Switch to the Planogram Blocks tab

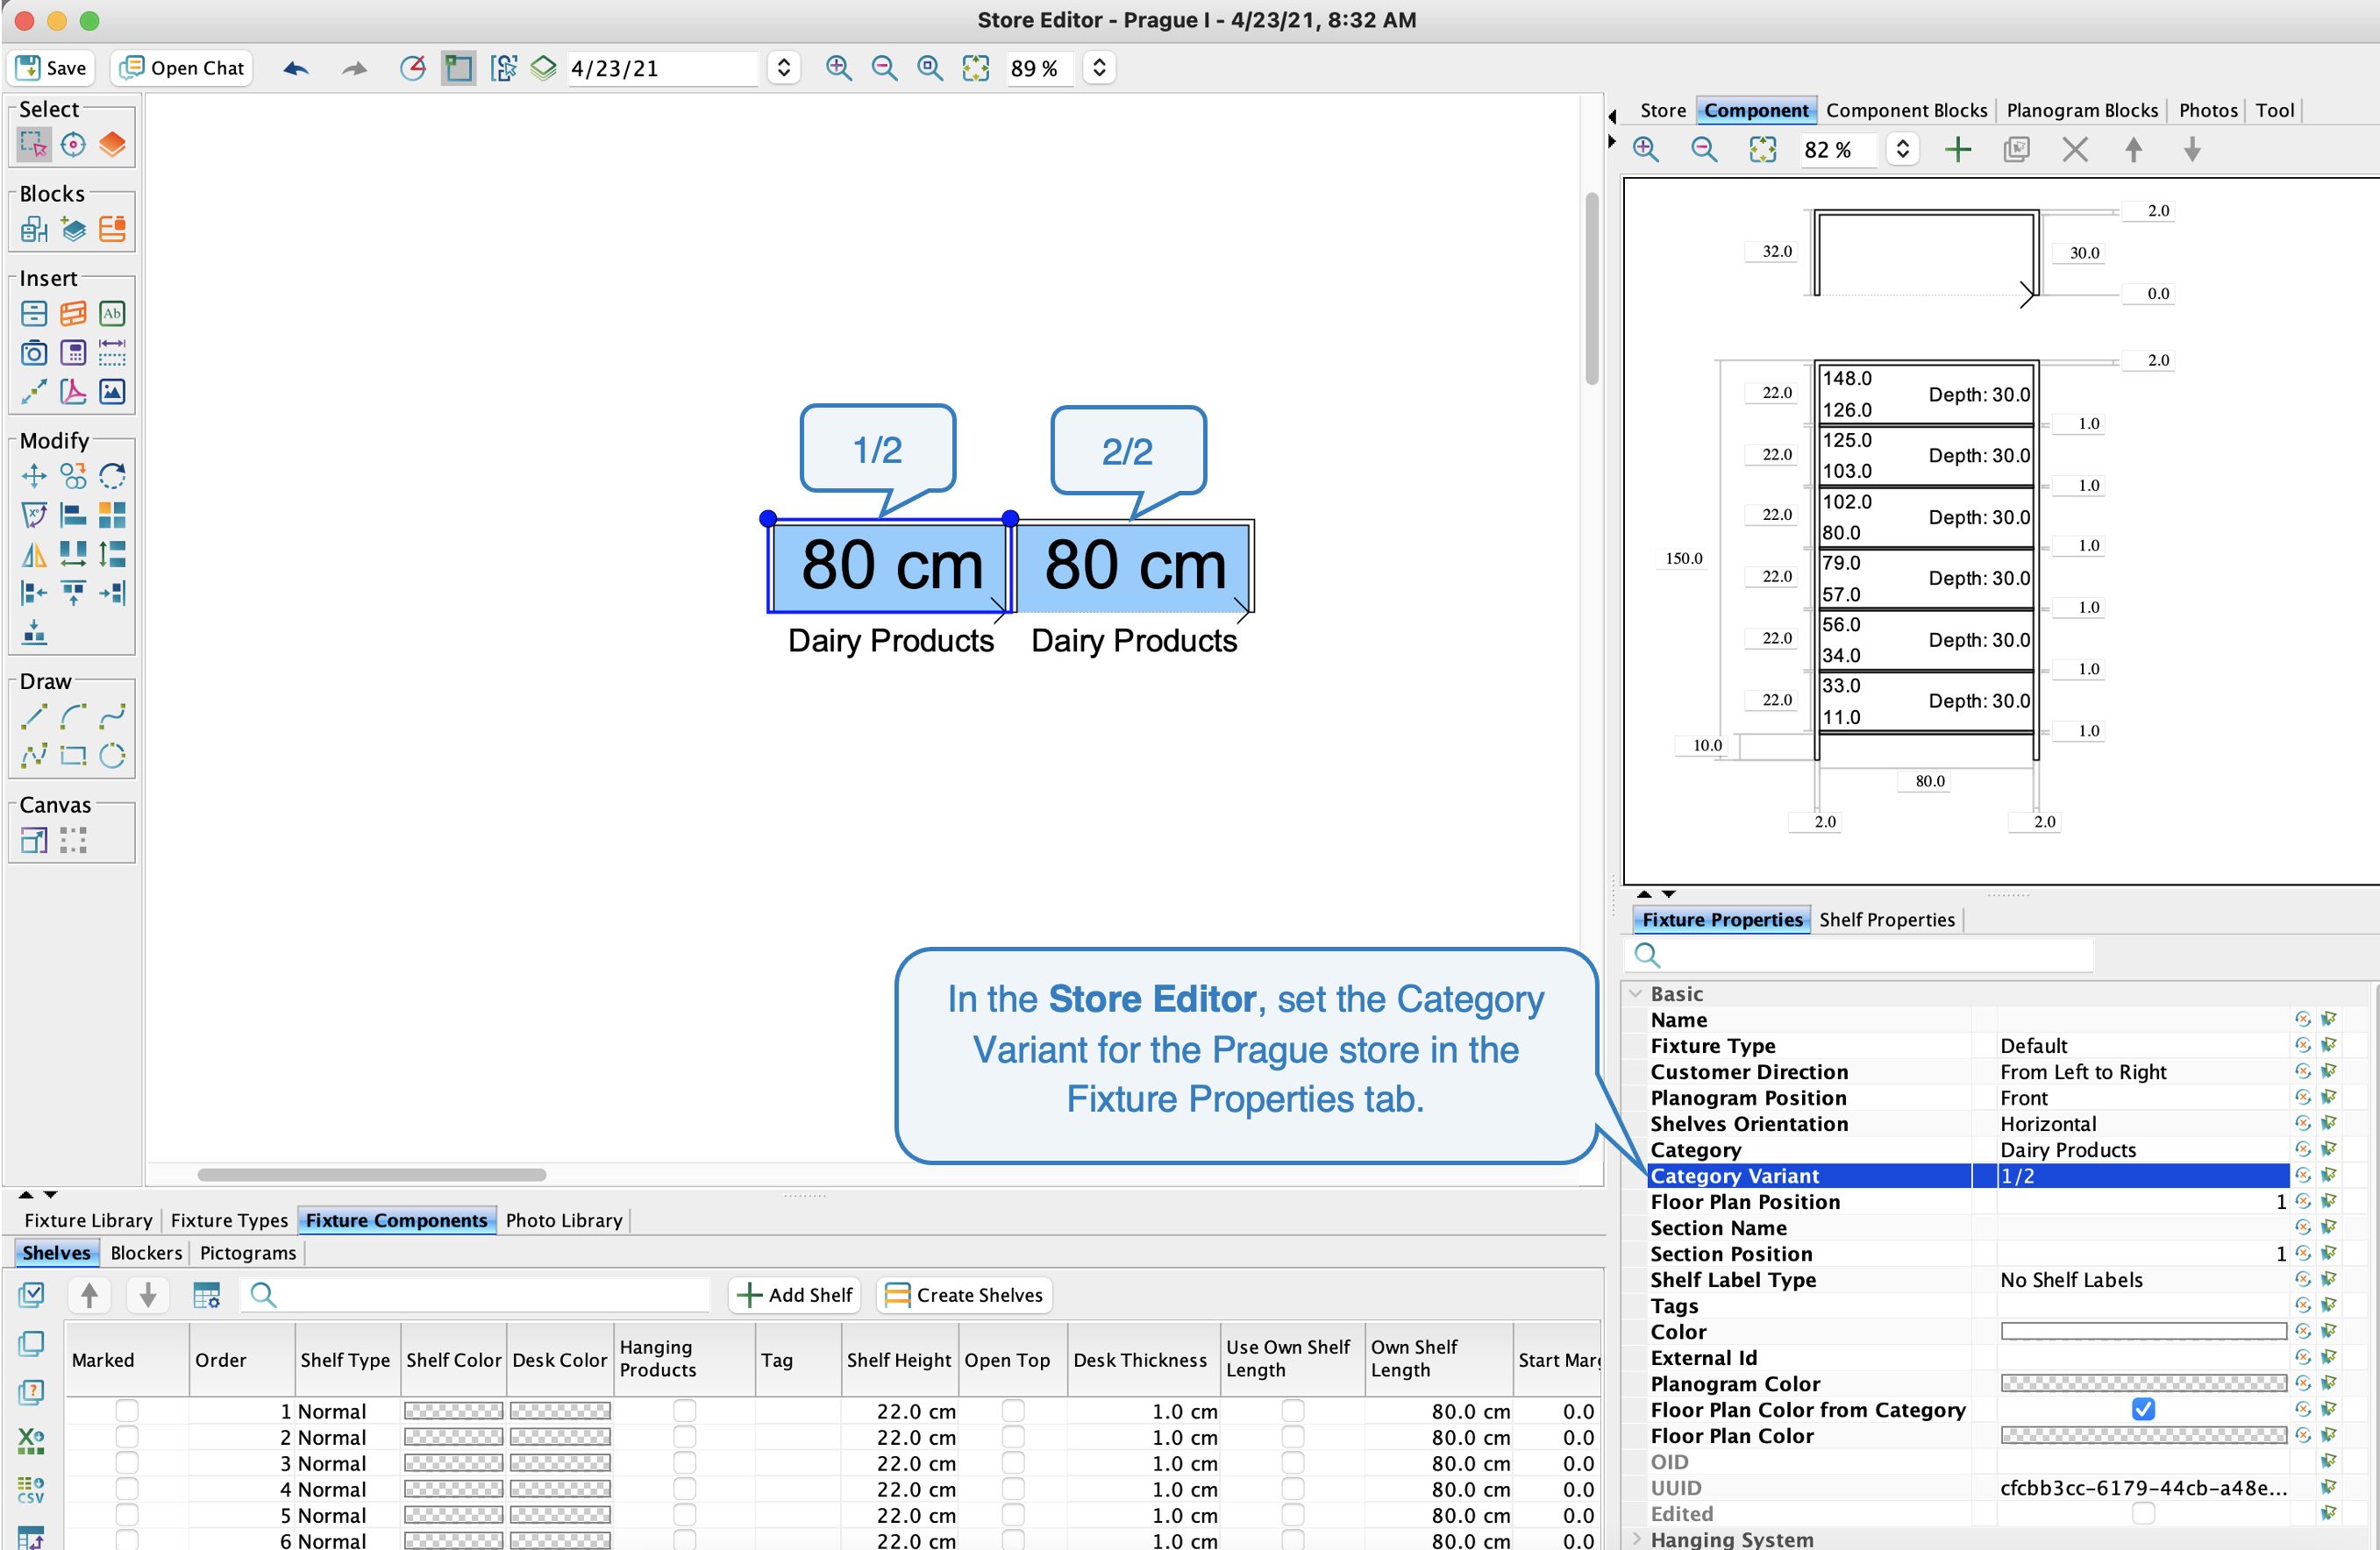click(2082, 110)
